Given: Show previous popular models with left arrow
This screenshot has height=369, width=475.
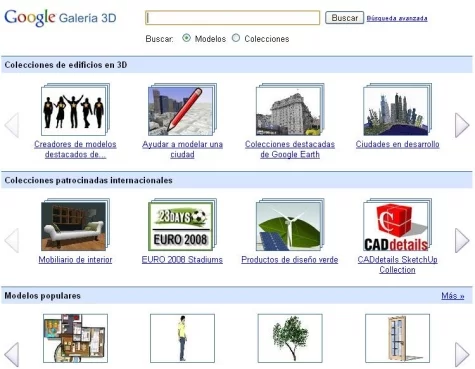Looking at the screenshot, I should tap(12, 355).
